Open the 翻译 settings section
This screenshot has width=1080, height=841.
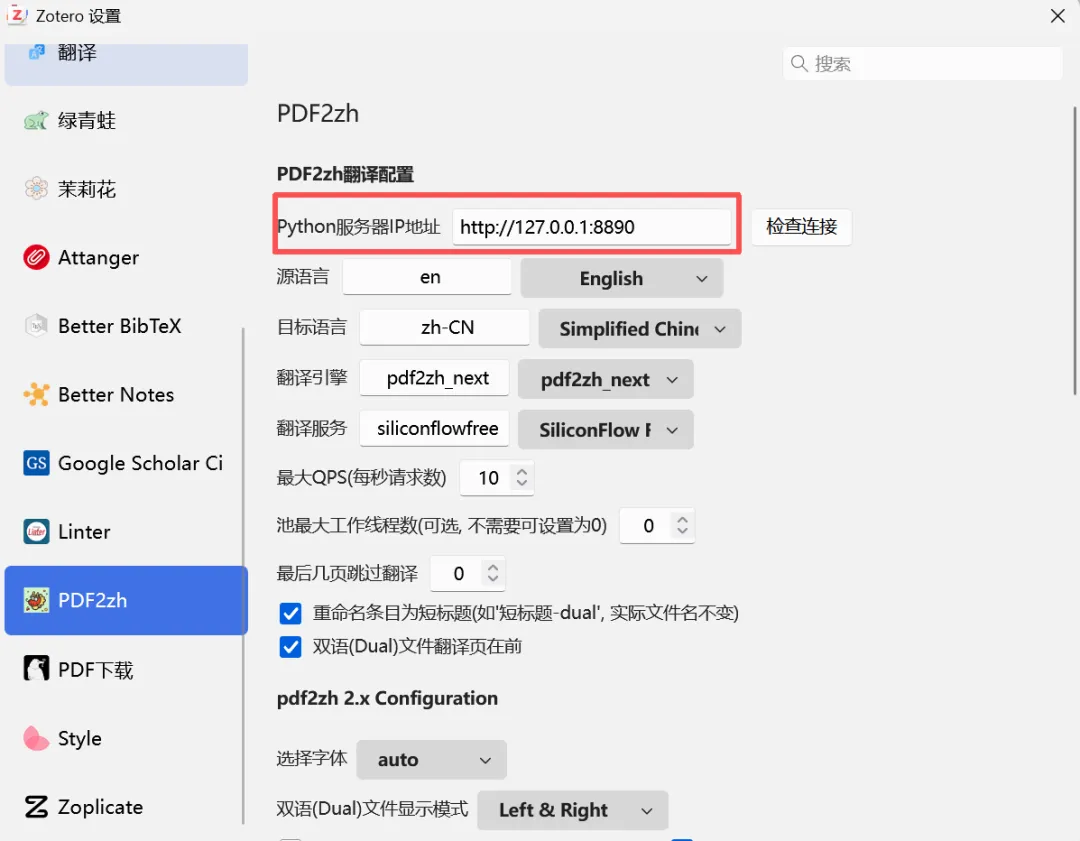[126, 63]
